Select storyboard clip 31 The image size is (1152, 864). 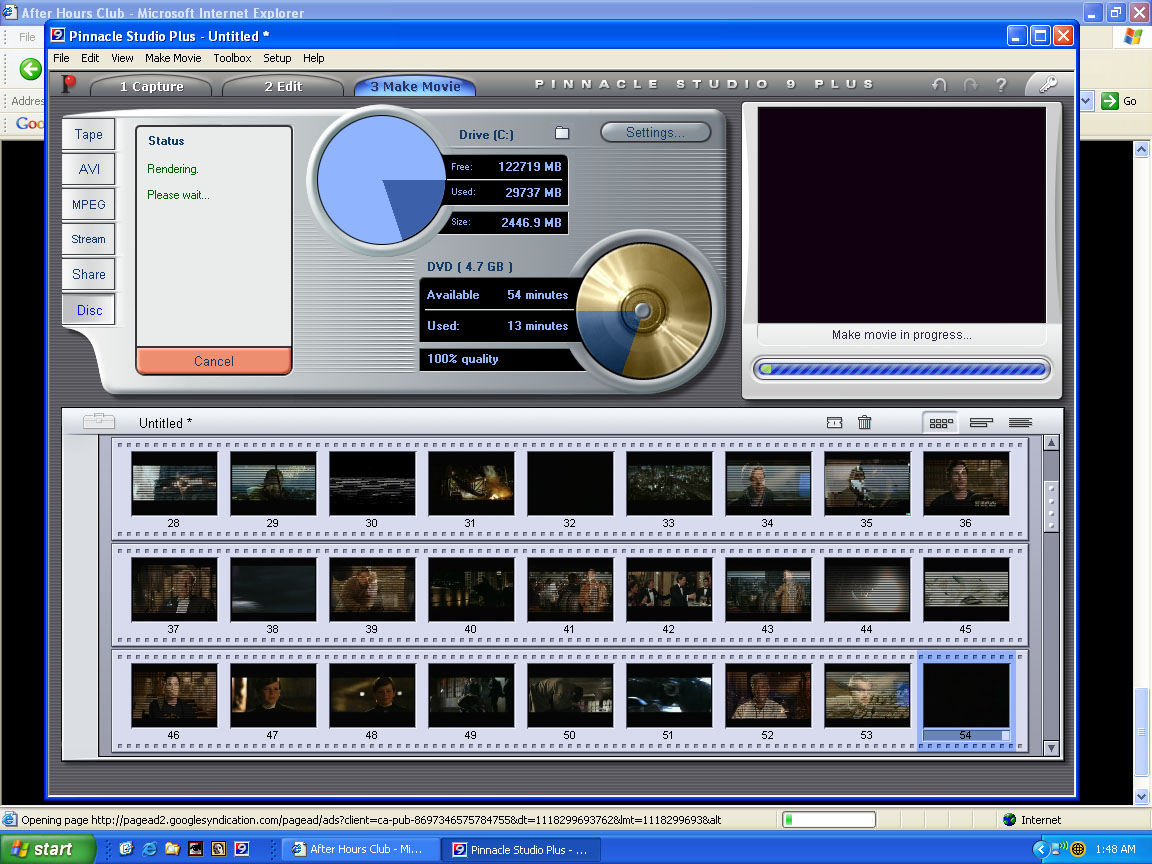point(471,483)
